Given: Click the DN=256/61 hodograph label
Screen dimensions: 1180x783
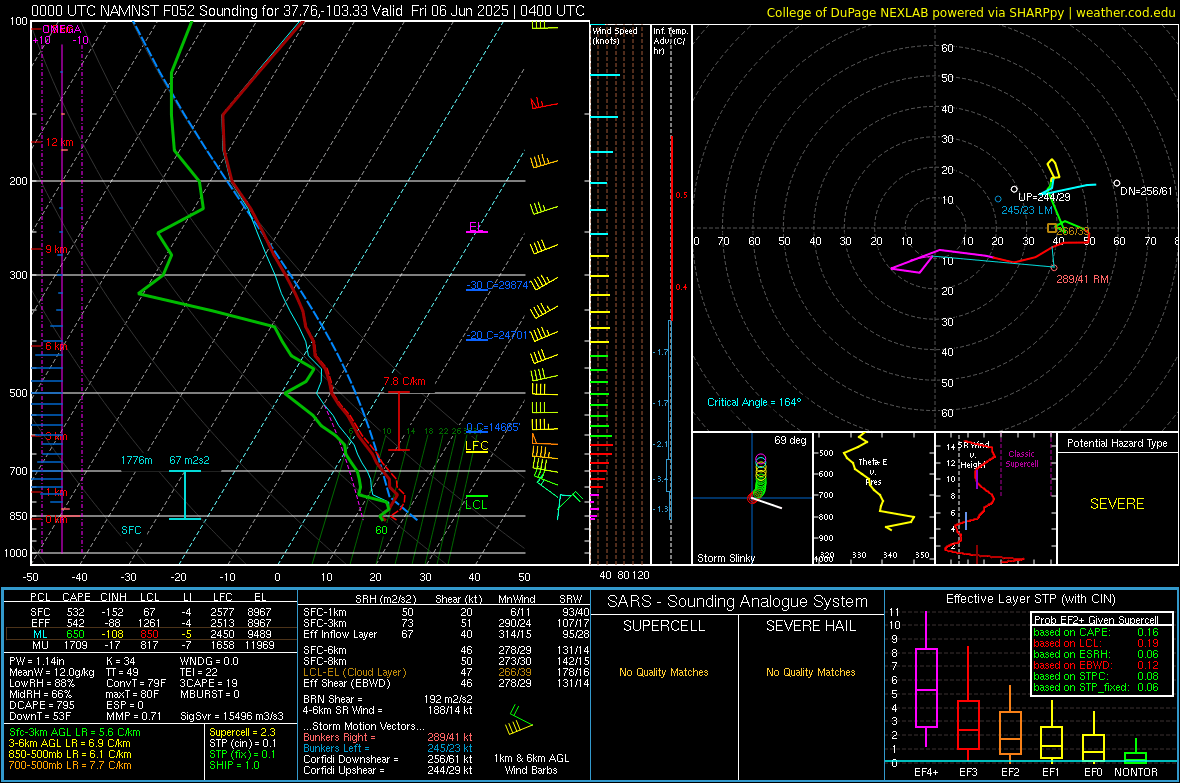Looking at the screenshot, I should (1146, 191).
